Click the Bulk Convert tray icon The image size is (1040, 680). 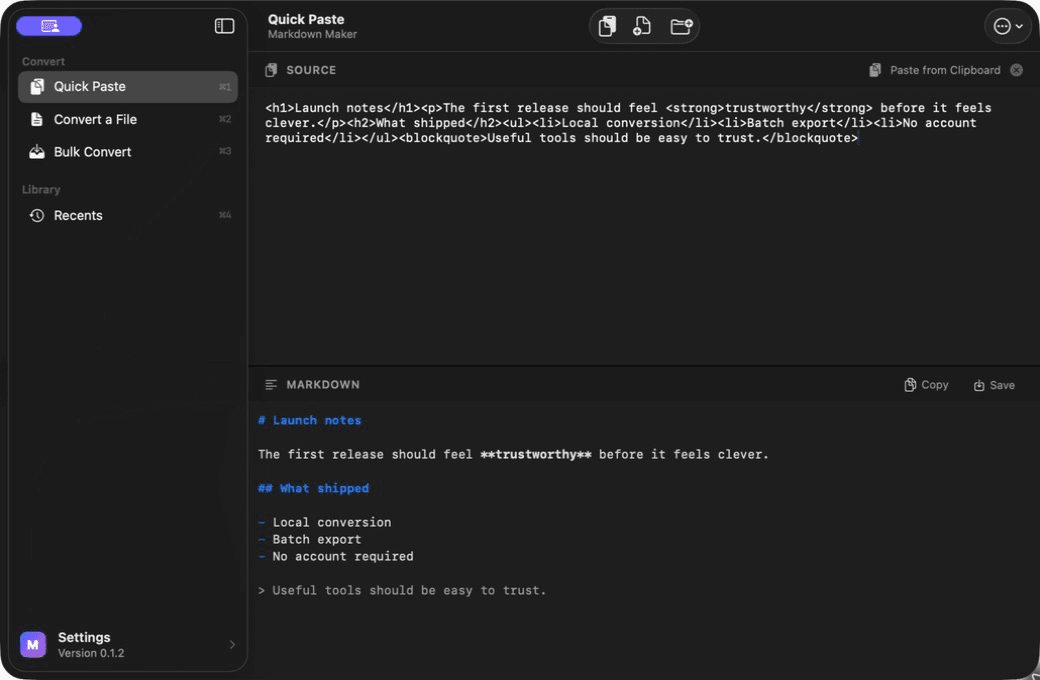(36, 152)
